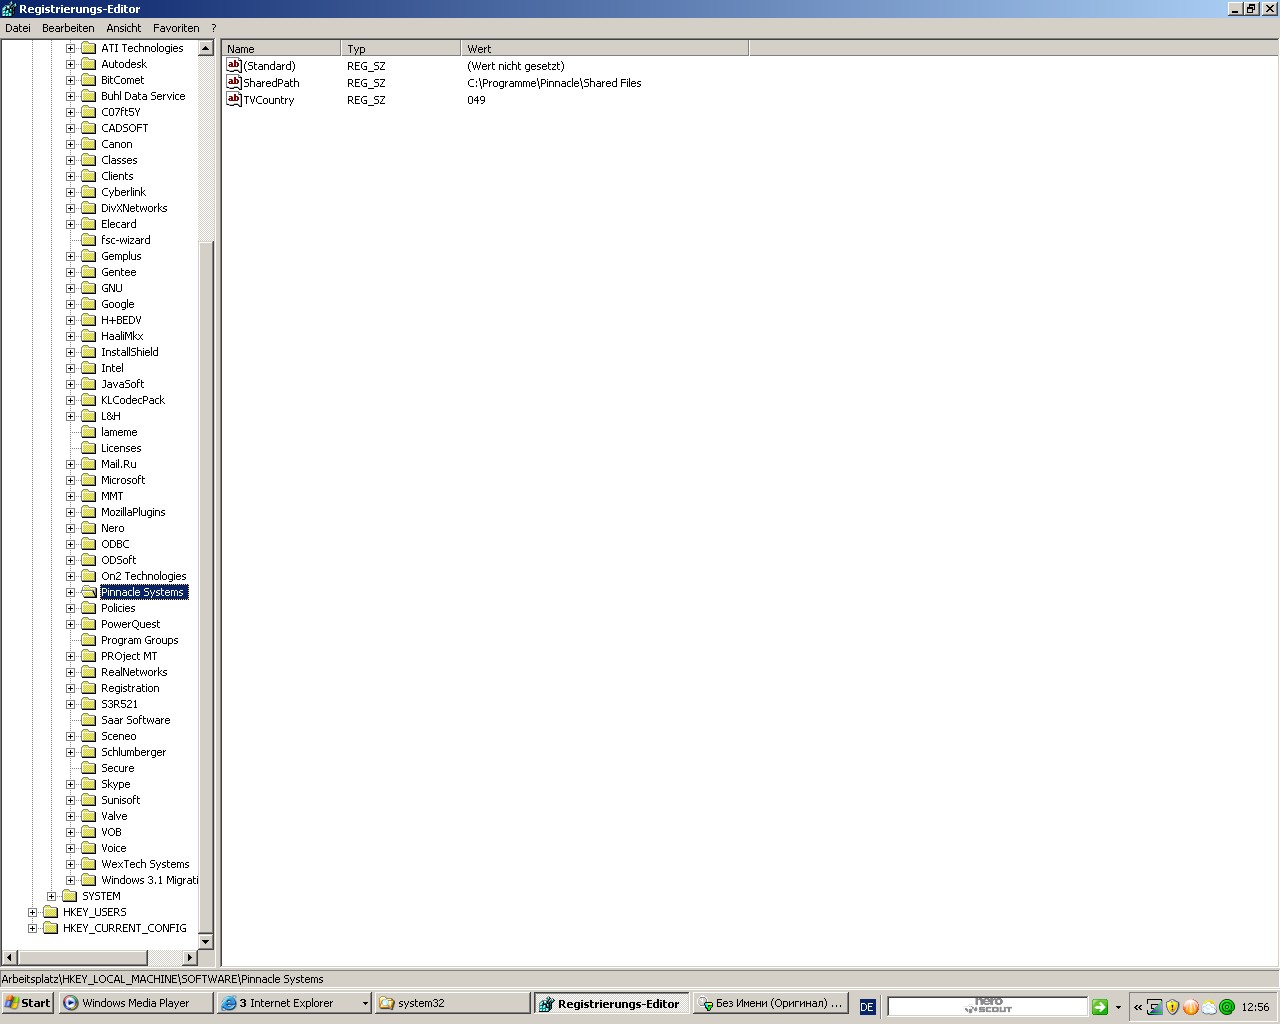The width and height of the screenshot is (1280, 1024).
Task: Expand the MozillaPlugins key
Action: click(x=70, y=512)
